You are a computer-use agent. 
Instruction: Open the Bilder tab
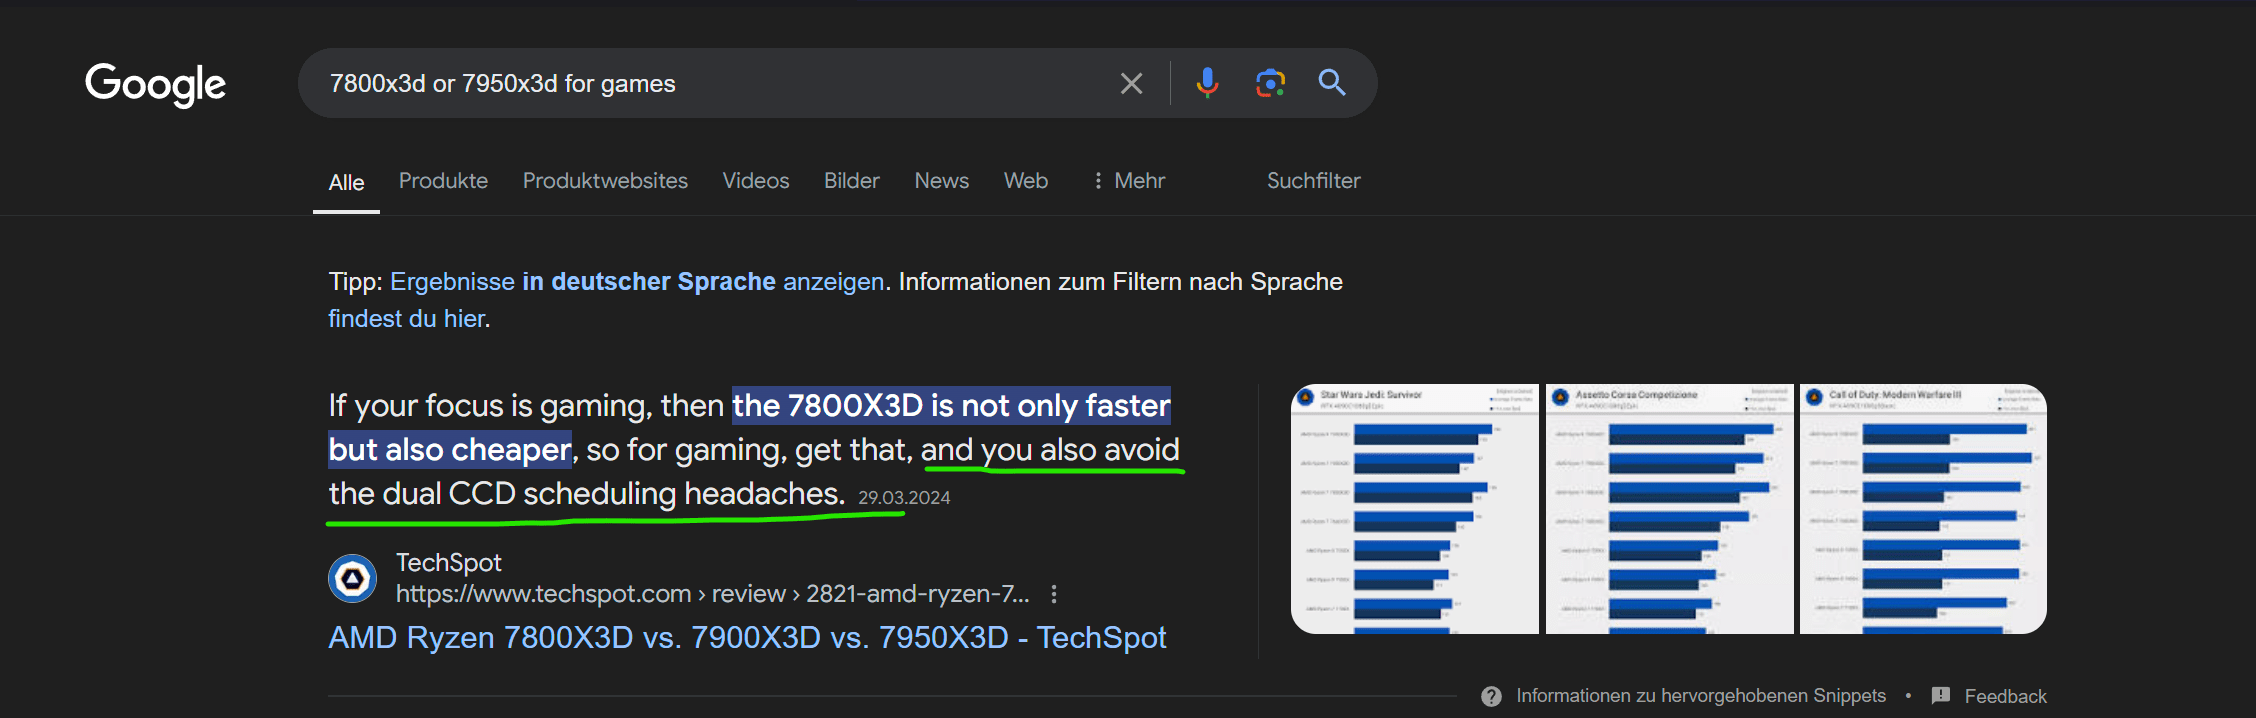[852, 181]
